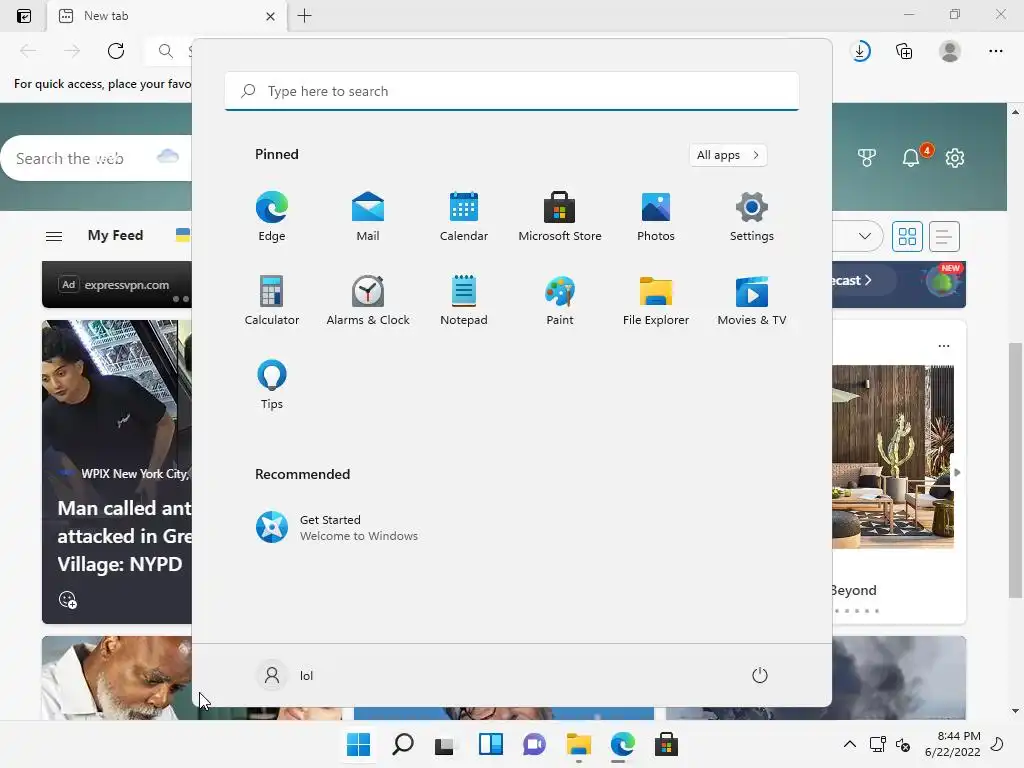The width and height of the screenshot is (1024, 768).
Task: Open Man called anti NYPD news story
Action: click(x=117, y=472)
